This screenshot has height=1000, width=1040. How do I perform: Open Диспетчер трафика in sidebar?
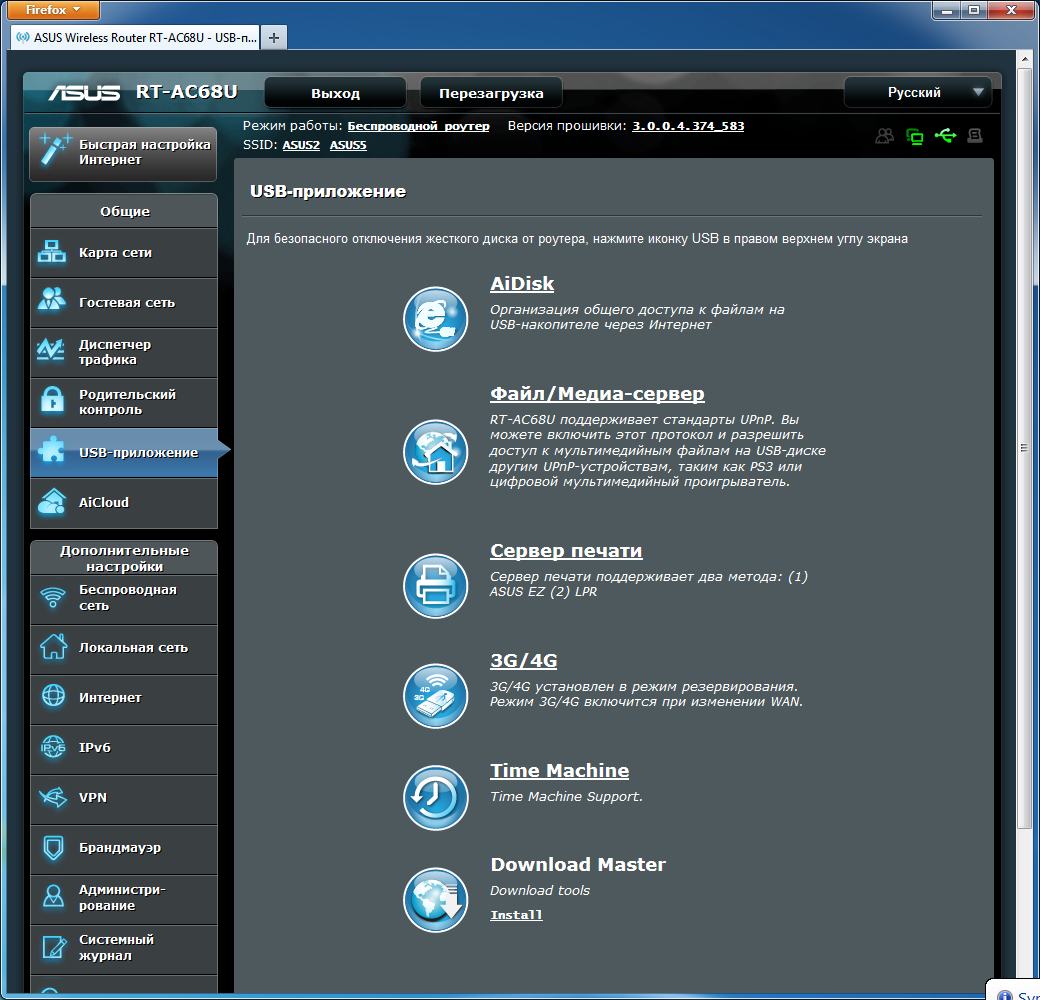(x=123, y=352)
